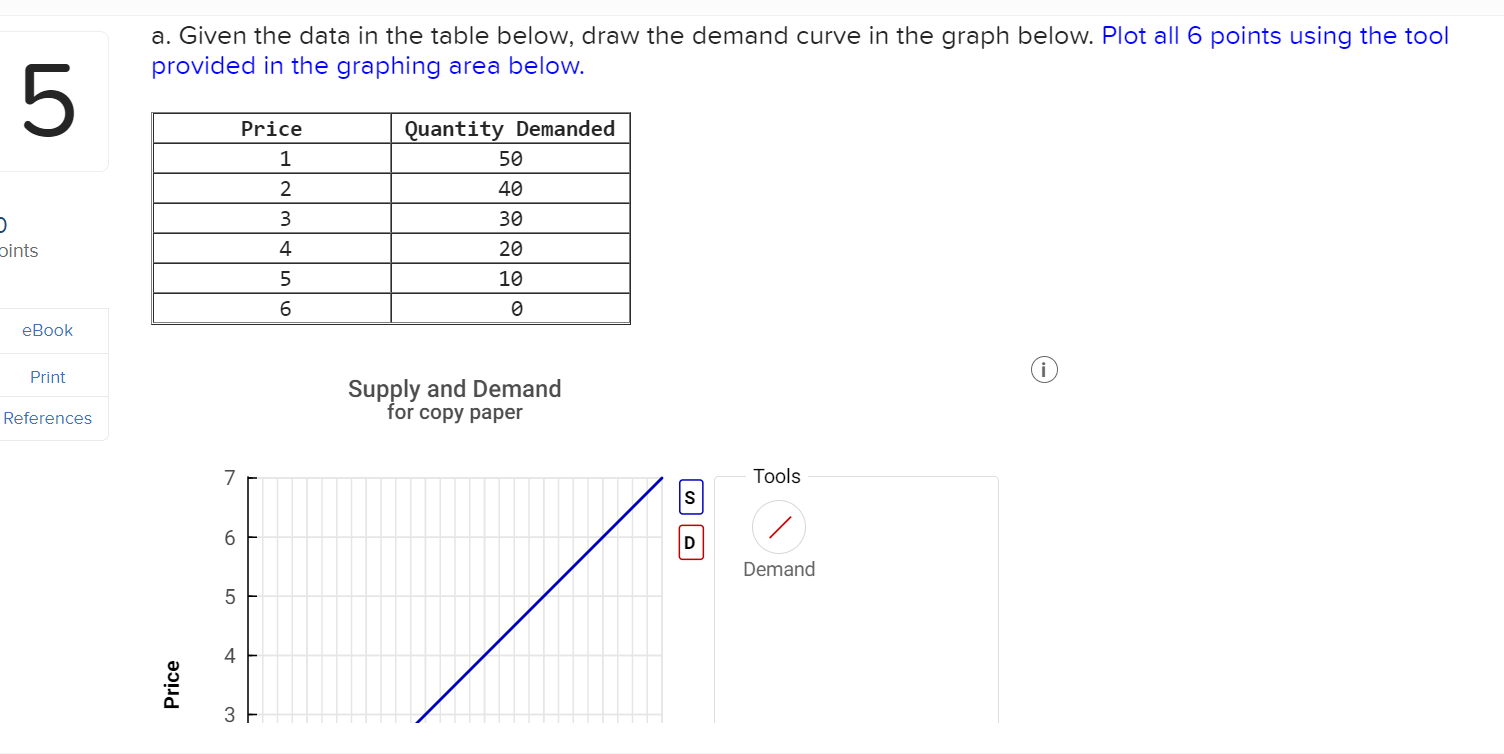Image resolution: width=1504 pixels, height=754 pixels.
Task: Open the eBook resource
Action: (x=47, y=329)
